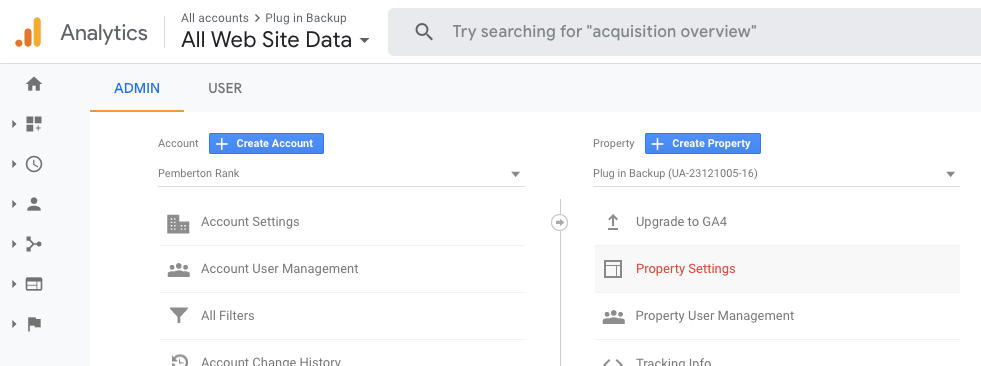Viewport: 981px width, 366px height.
Task: Click the All Filters funnel icon
Action: click(179, 316)
